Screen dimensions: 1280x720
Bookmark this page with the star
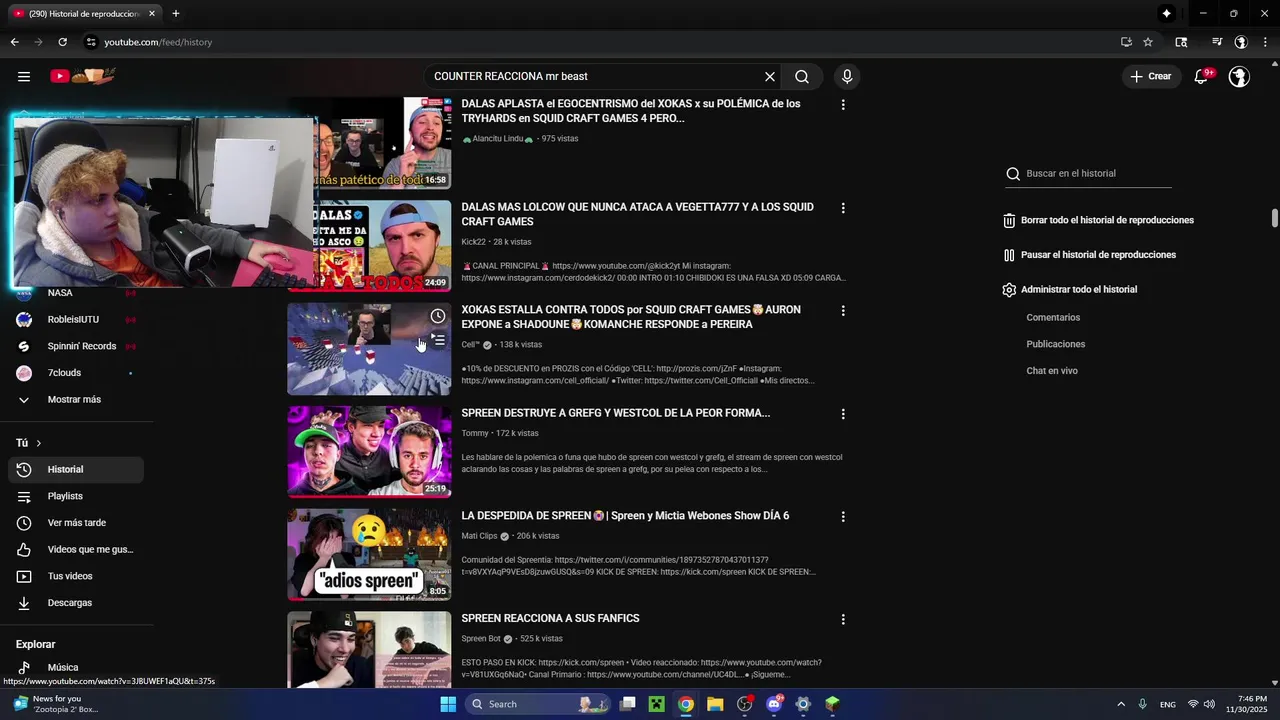[1148, 42]
